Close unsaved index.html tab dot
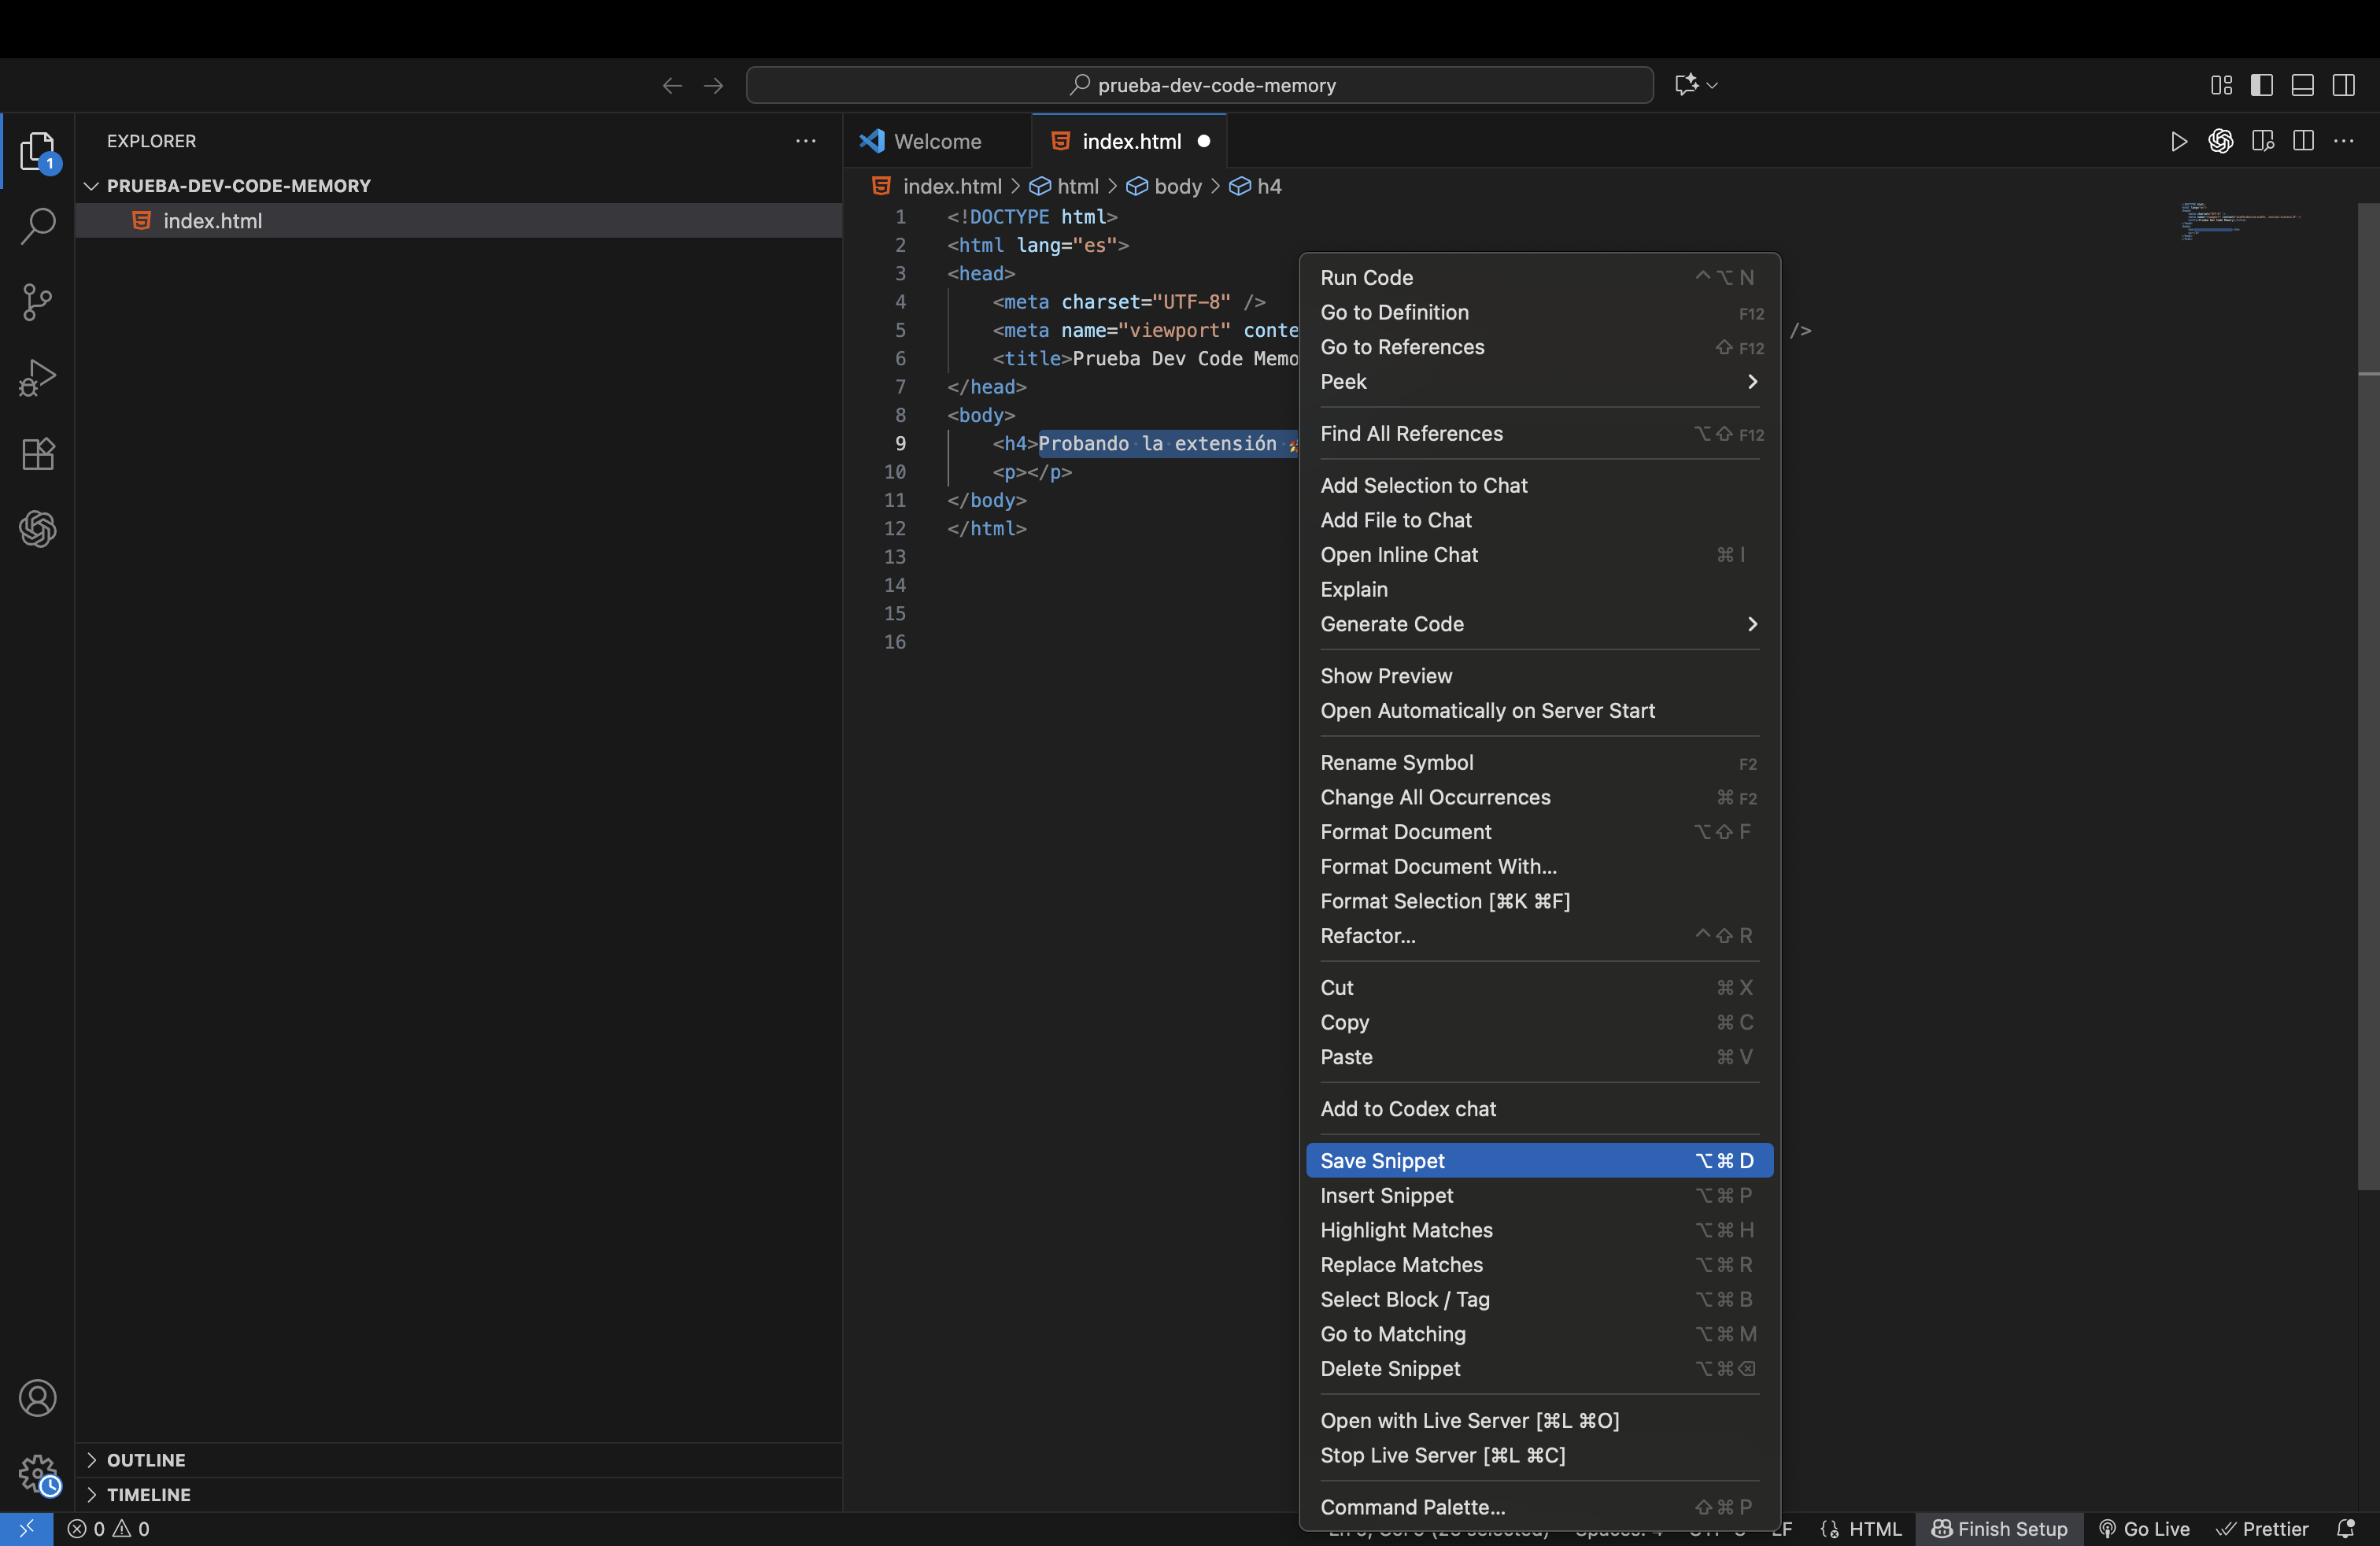Screen dimensions: 2380x1546 point(1204,141)
